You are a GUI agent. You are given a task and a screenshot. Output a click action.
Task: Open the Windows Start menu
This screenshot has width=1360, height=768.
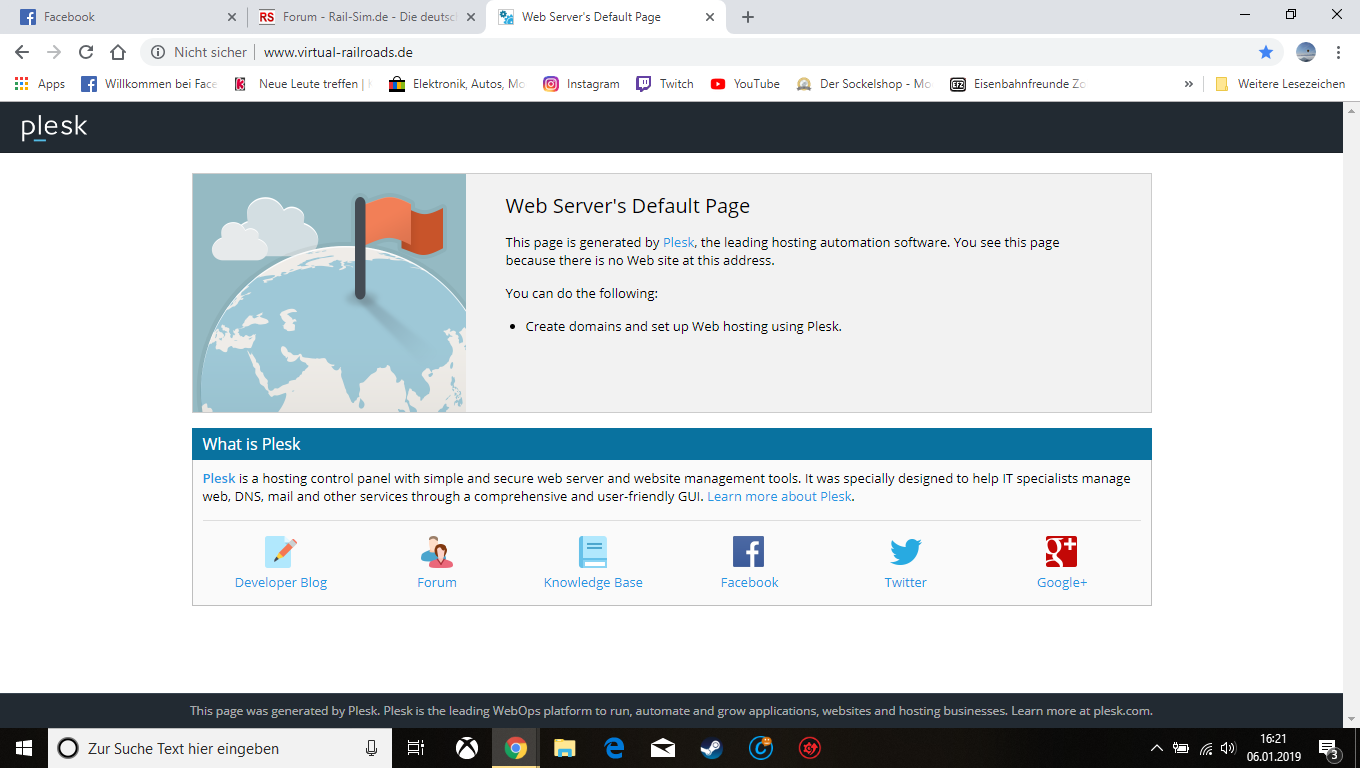(x=24, y=748)
